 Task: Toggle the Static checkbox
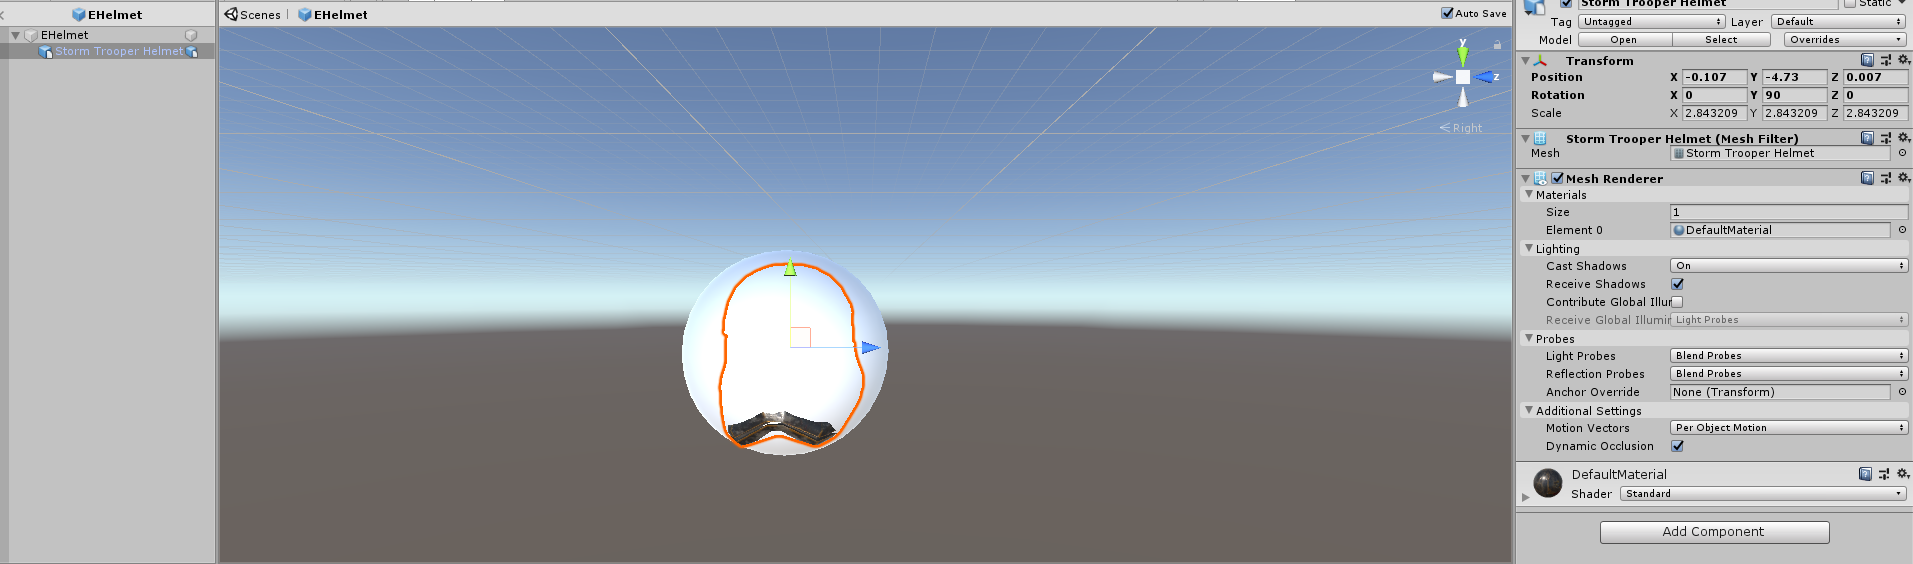[1850, 3]
